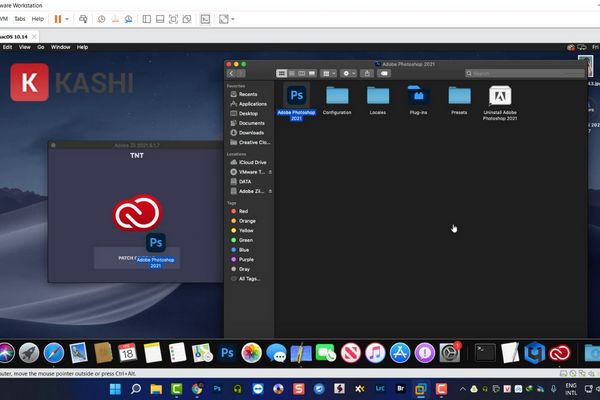
Task: Eject the VMware T... volume
Action: [270, 172]
